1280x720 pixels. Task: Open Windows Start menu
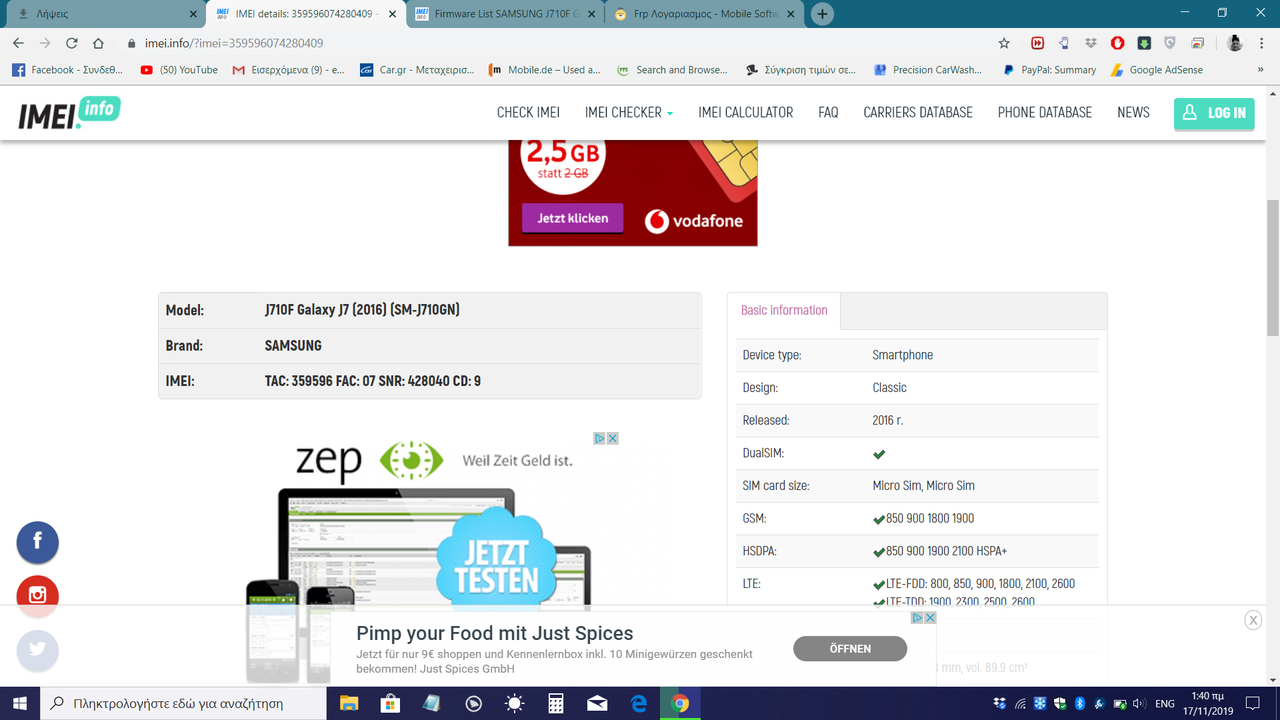pos(21,703)
